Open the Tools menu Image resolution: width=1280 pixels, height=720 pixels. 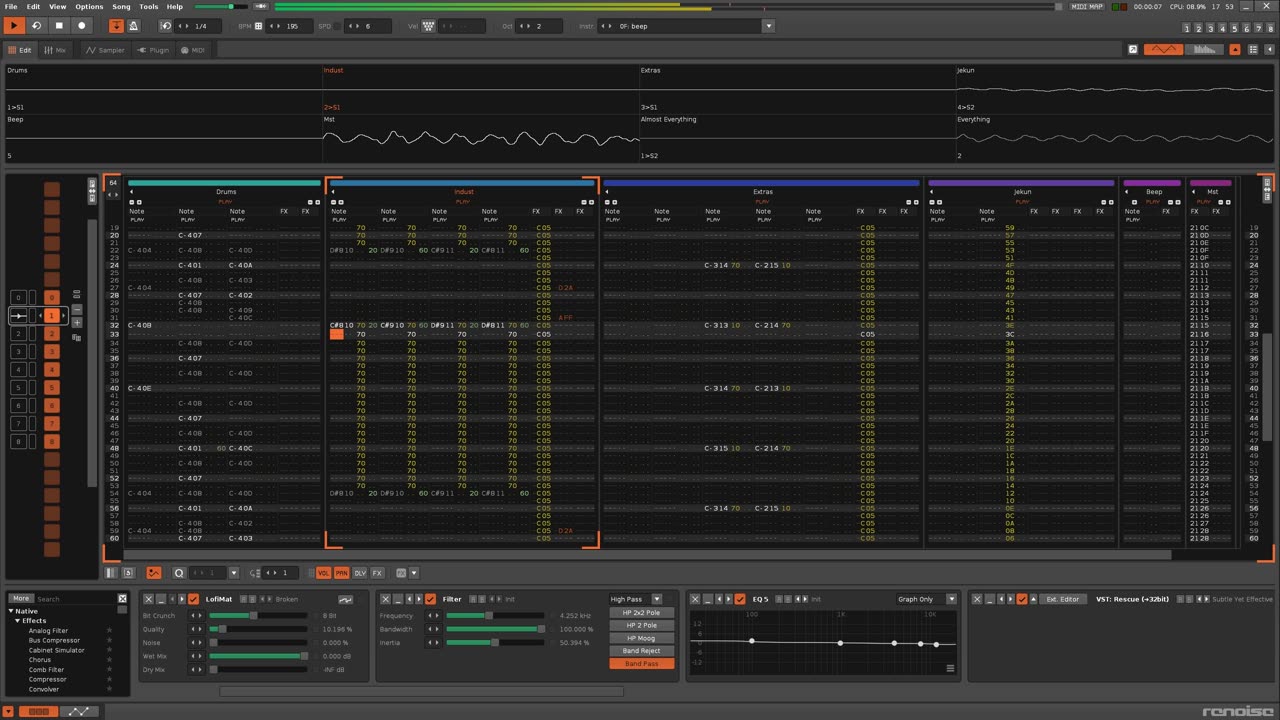(148, 6)
